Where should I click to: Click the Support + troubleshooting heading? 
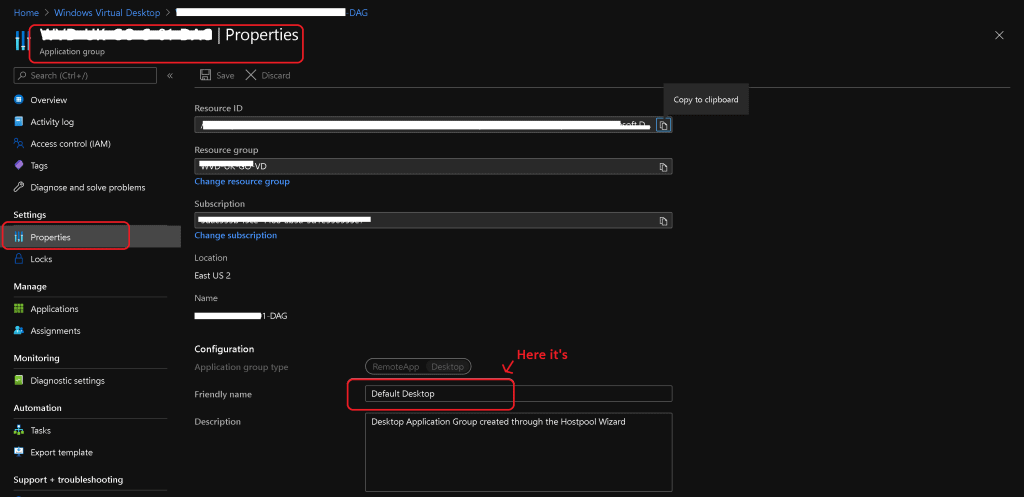[x=68, y=479]
